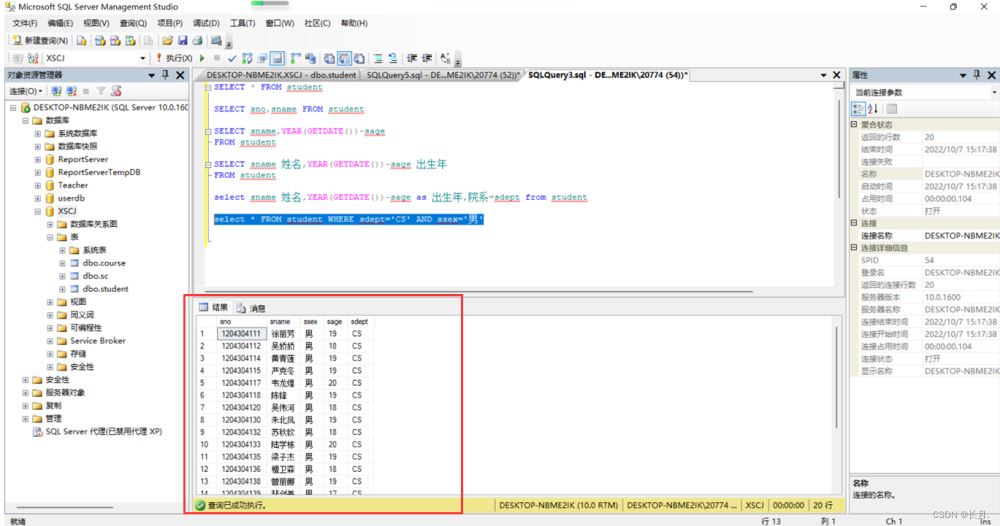Open the 当前连接参数 dropdown in properties panel
The height and width of the screenshot is (526, 1000).
[992, 92]
